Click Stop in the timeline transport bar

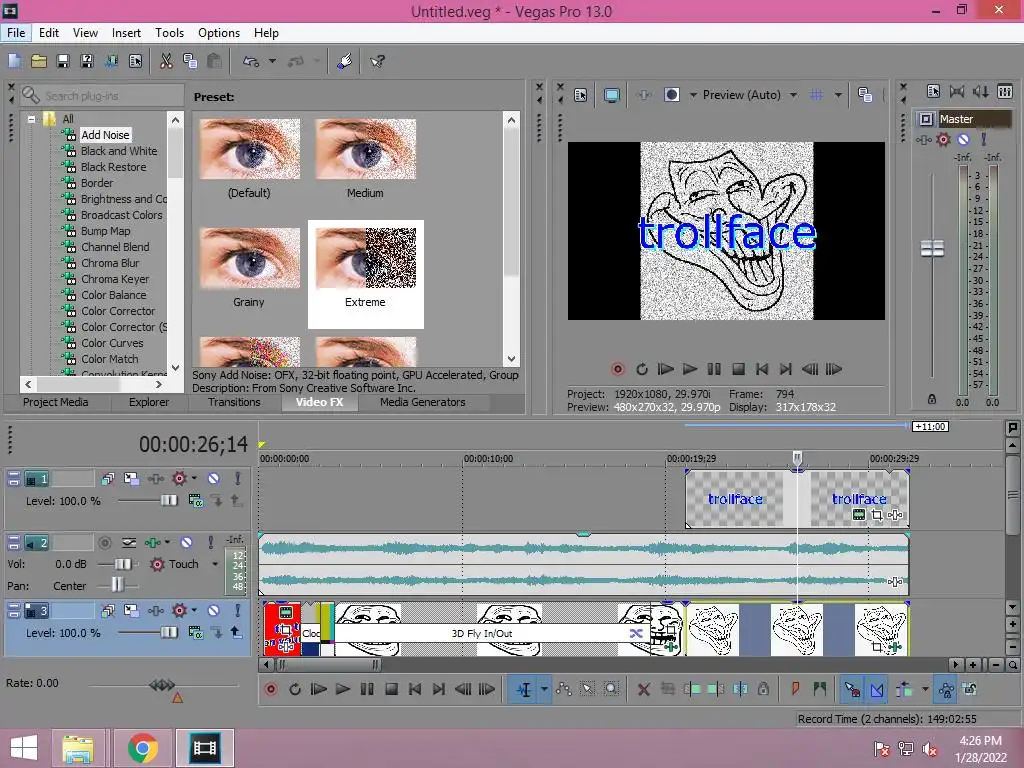pyautogui.click(x=391, y=689)
